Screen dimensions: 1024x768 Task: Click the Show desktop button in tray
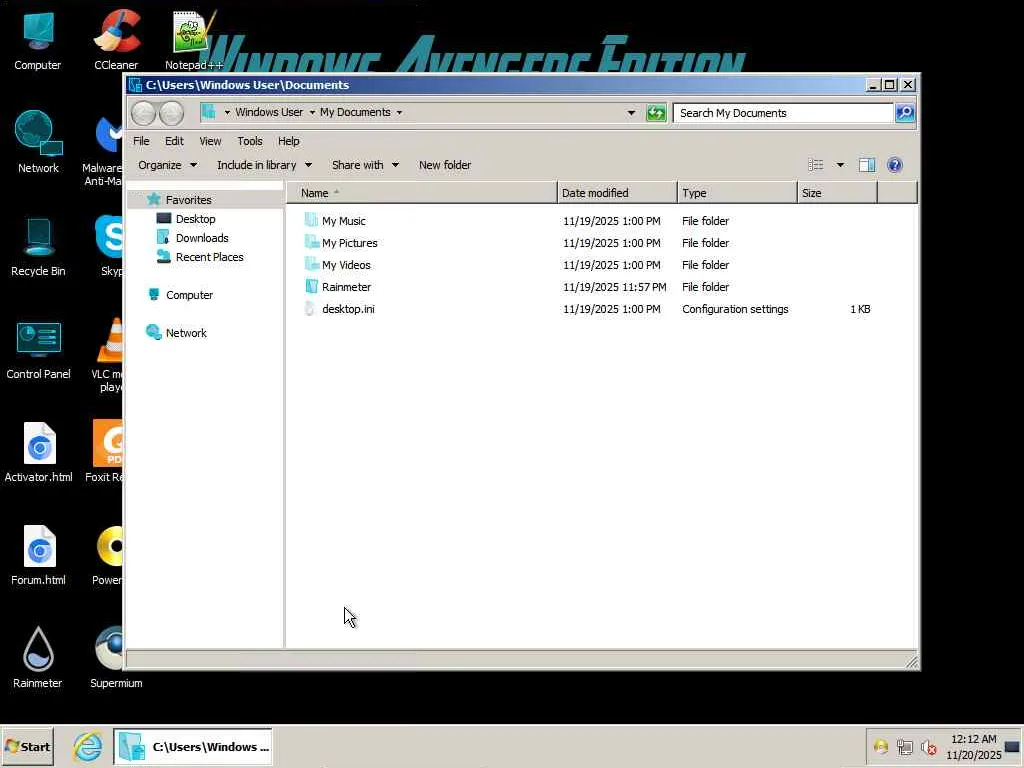pos(1014,747)
